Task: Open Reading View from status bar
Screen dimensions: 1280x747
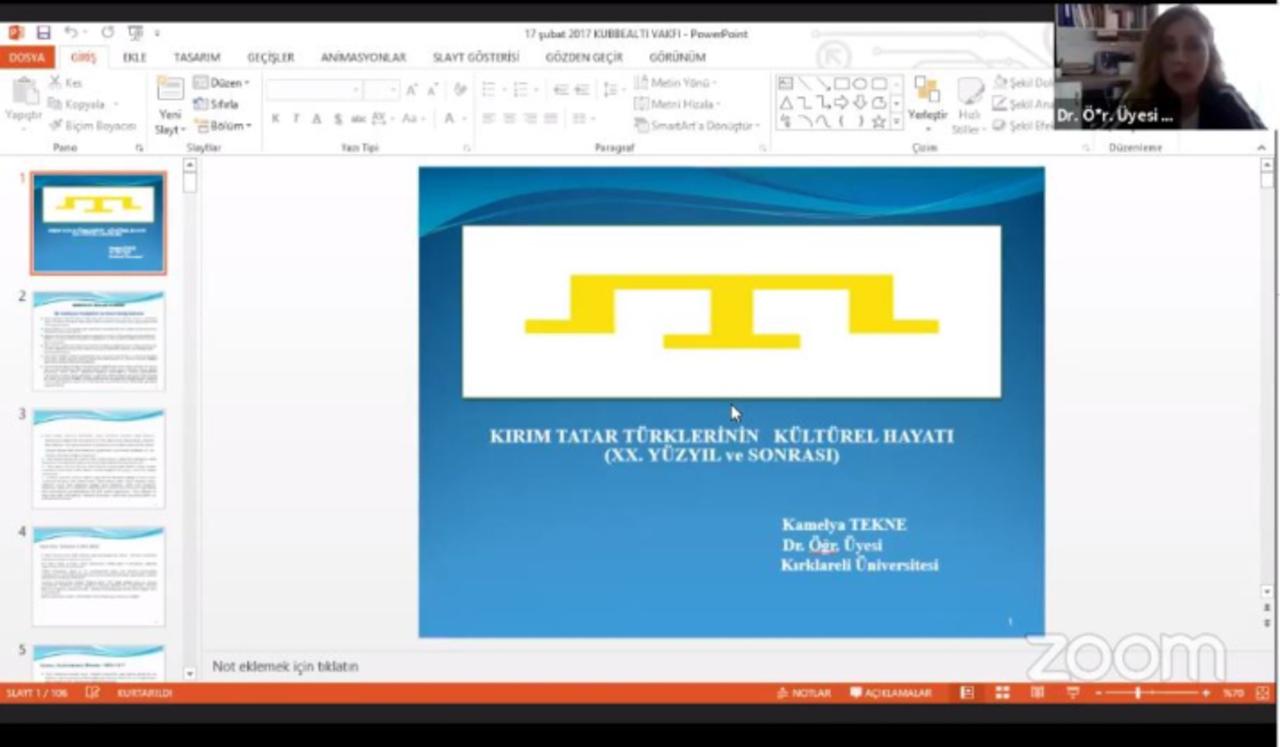Action: (x=1037, y=693)
